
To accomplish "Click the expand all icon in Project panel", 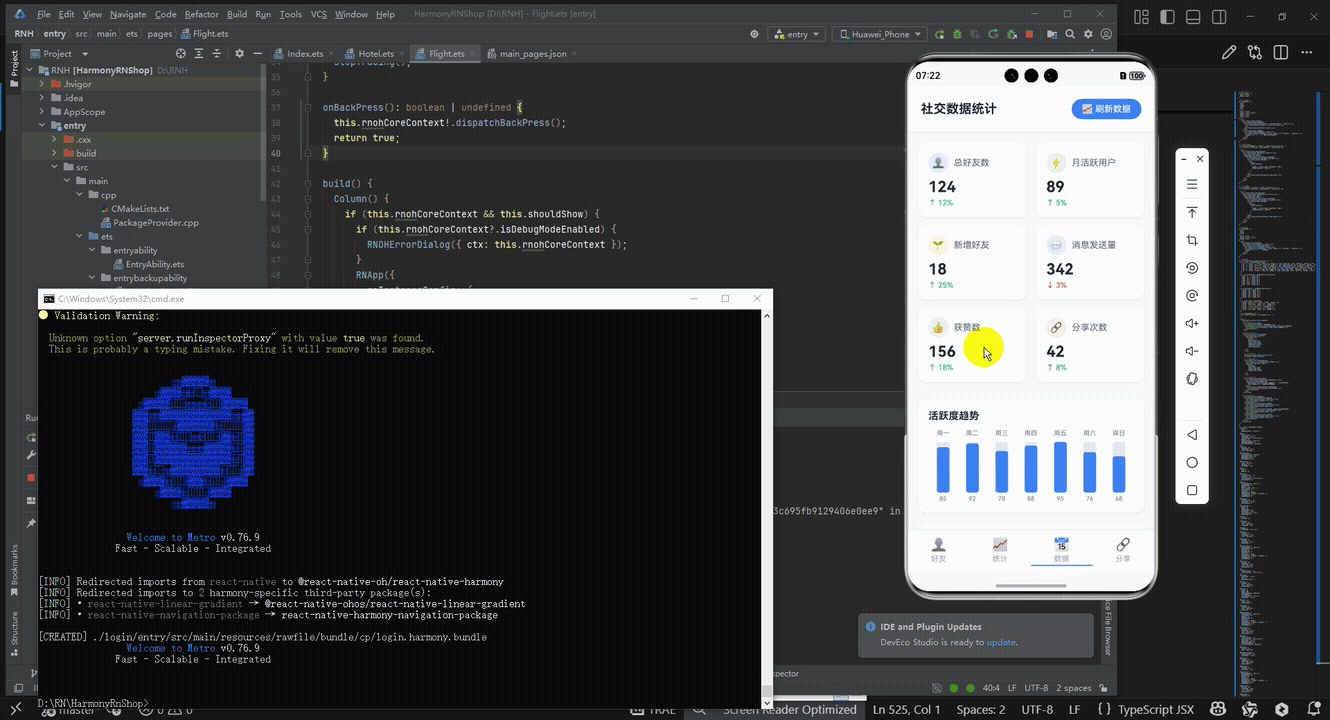I will pyautogui.click(x=199, y=54).
